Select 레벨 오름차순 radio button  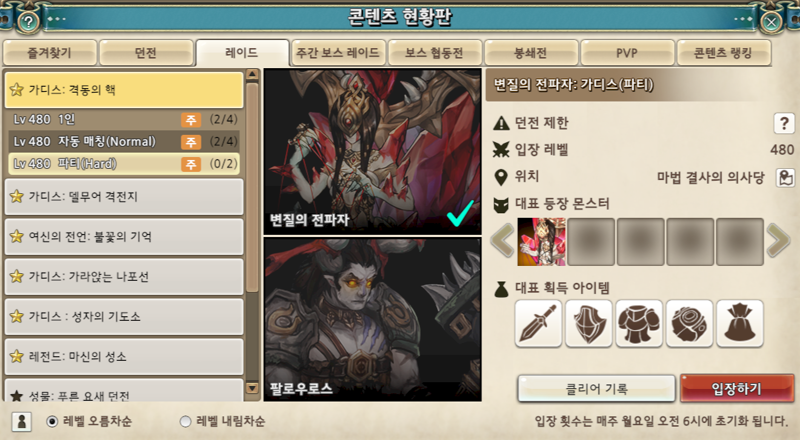click(52, 422)
